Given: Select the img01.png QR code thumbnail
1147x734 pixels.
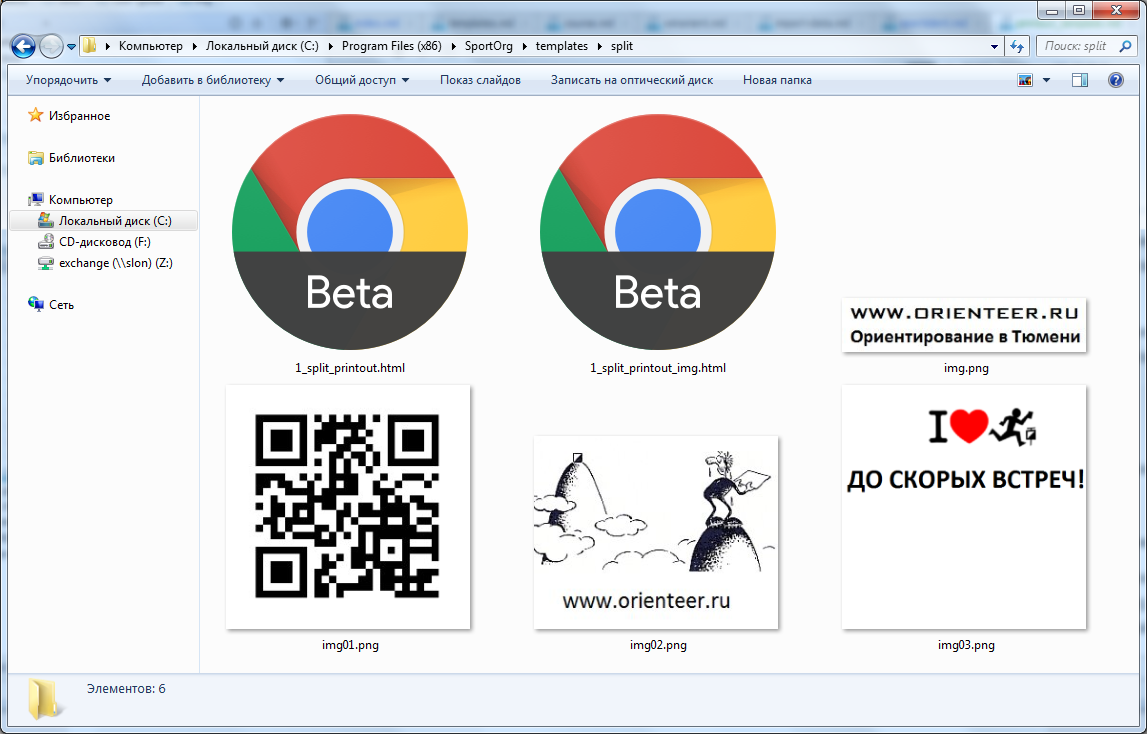Looking at the screenshot, I should [x=348, y=506].
